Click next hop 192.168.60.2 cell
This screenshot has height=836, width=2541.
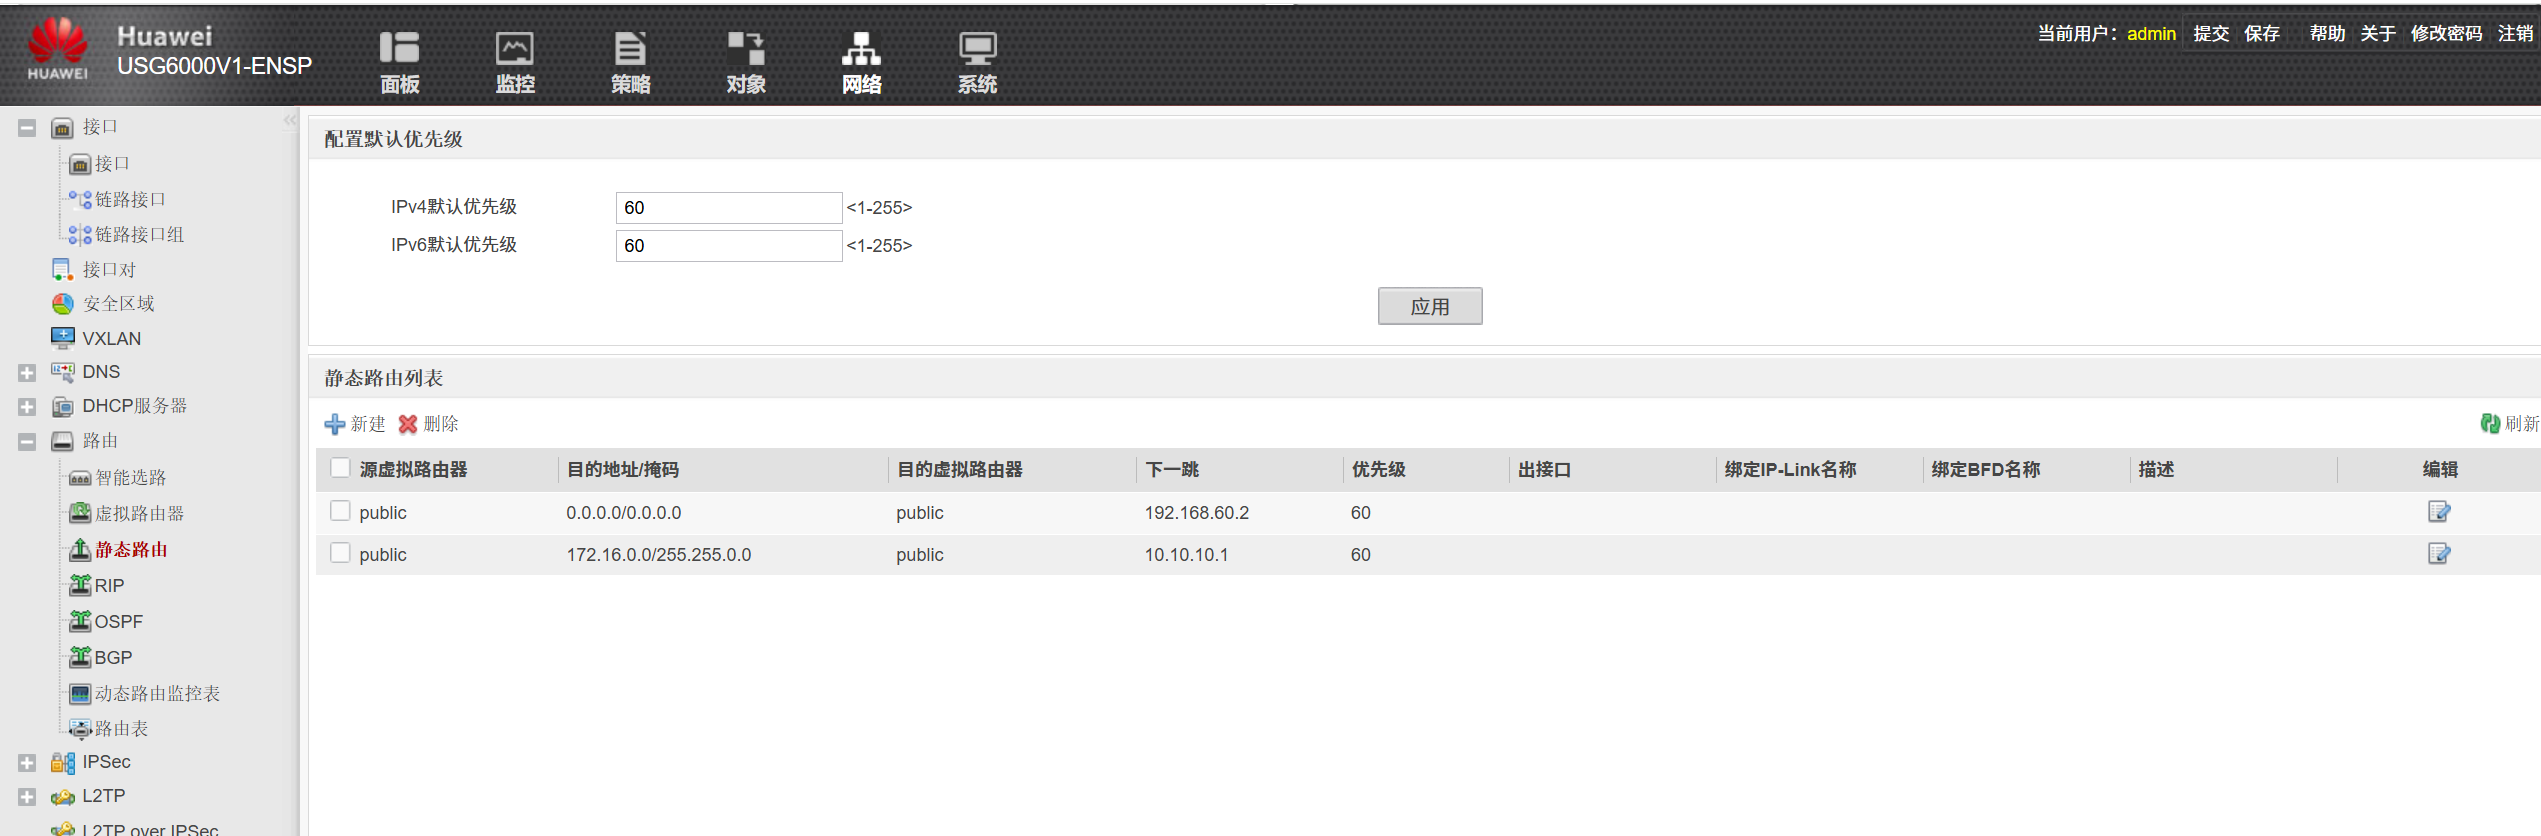coord(1197,512)
